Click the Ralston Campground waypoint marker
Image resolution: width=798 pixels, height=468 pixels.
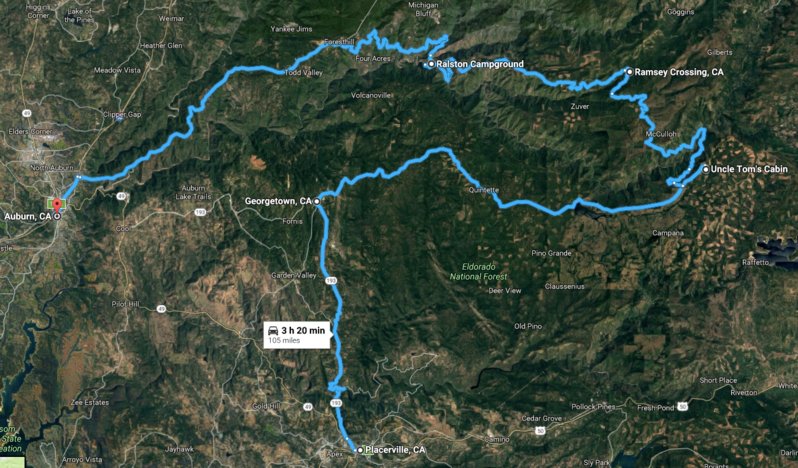431,64
